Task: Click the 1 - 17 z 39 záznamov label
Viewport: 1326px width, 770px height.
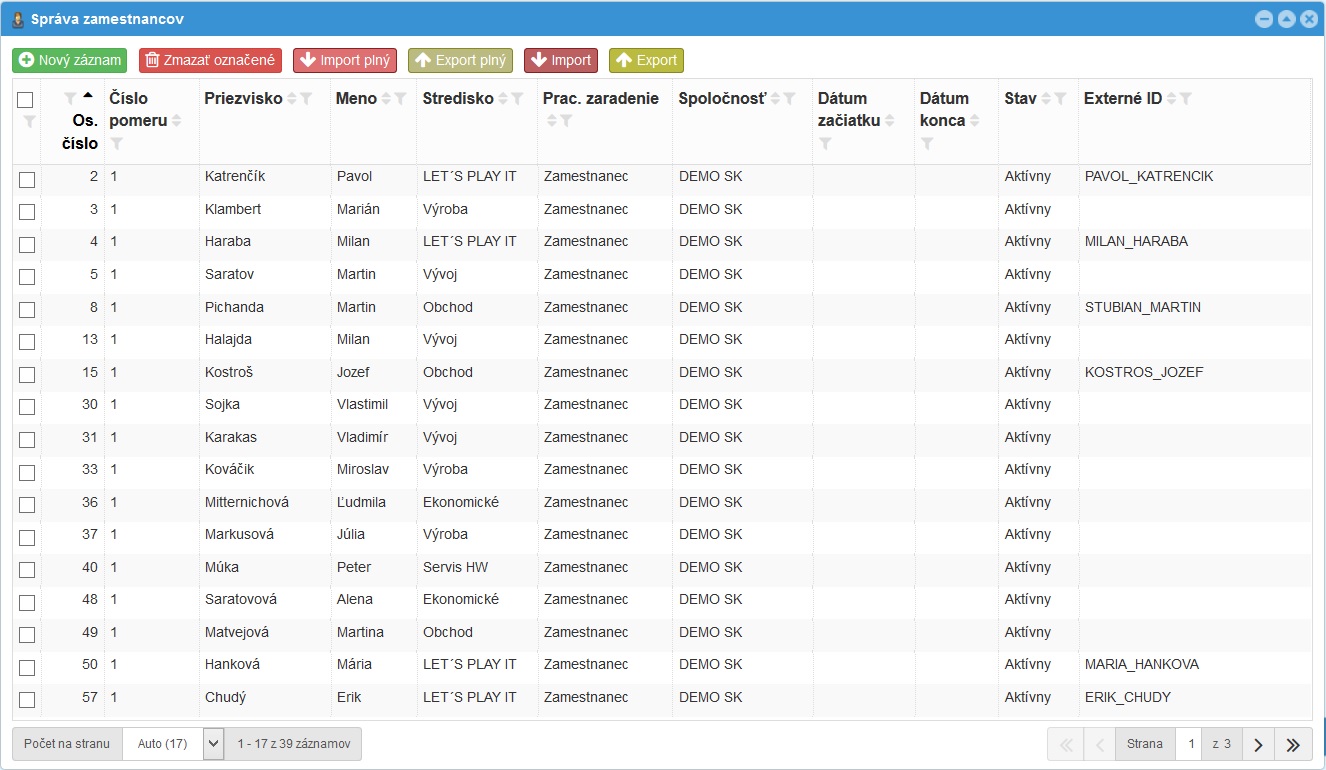Action: (294, 744)
